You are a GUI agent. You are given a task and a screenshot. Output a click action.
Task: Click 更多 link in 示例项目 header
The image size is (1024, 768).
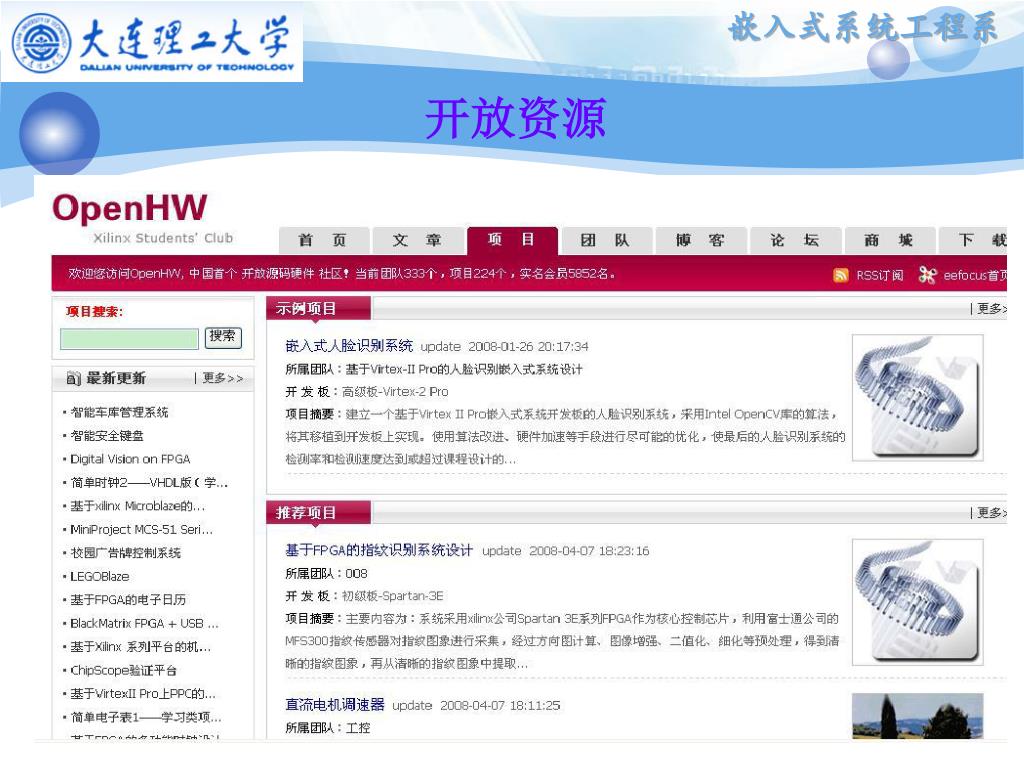point(991,309)
